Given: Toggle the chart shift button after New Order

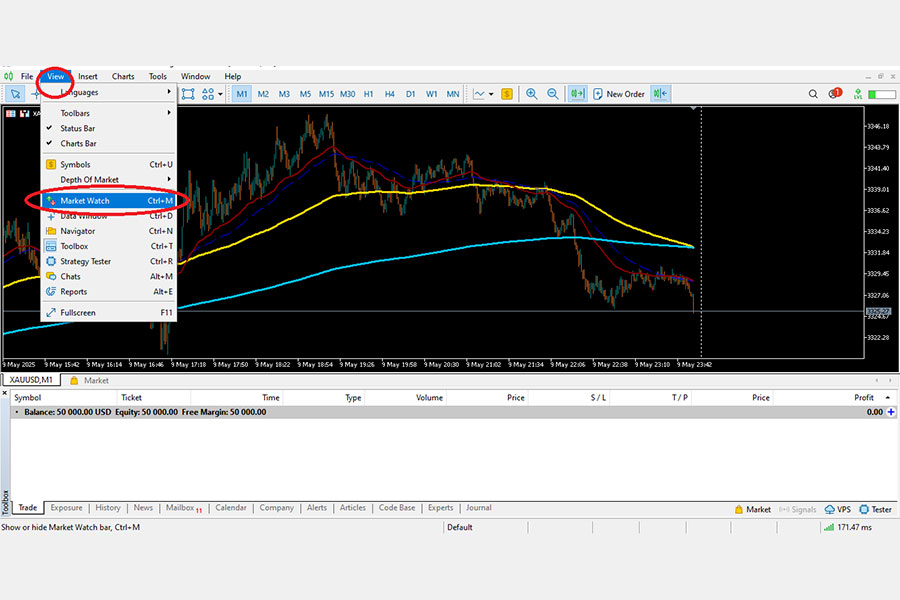Looking at the screenshot, I should [x=660, y=94].
